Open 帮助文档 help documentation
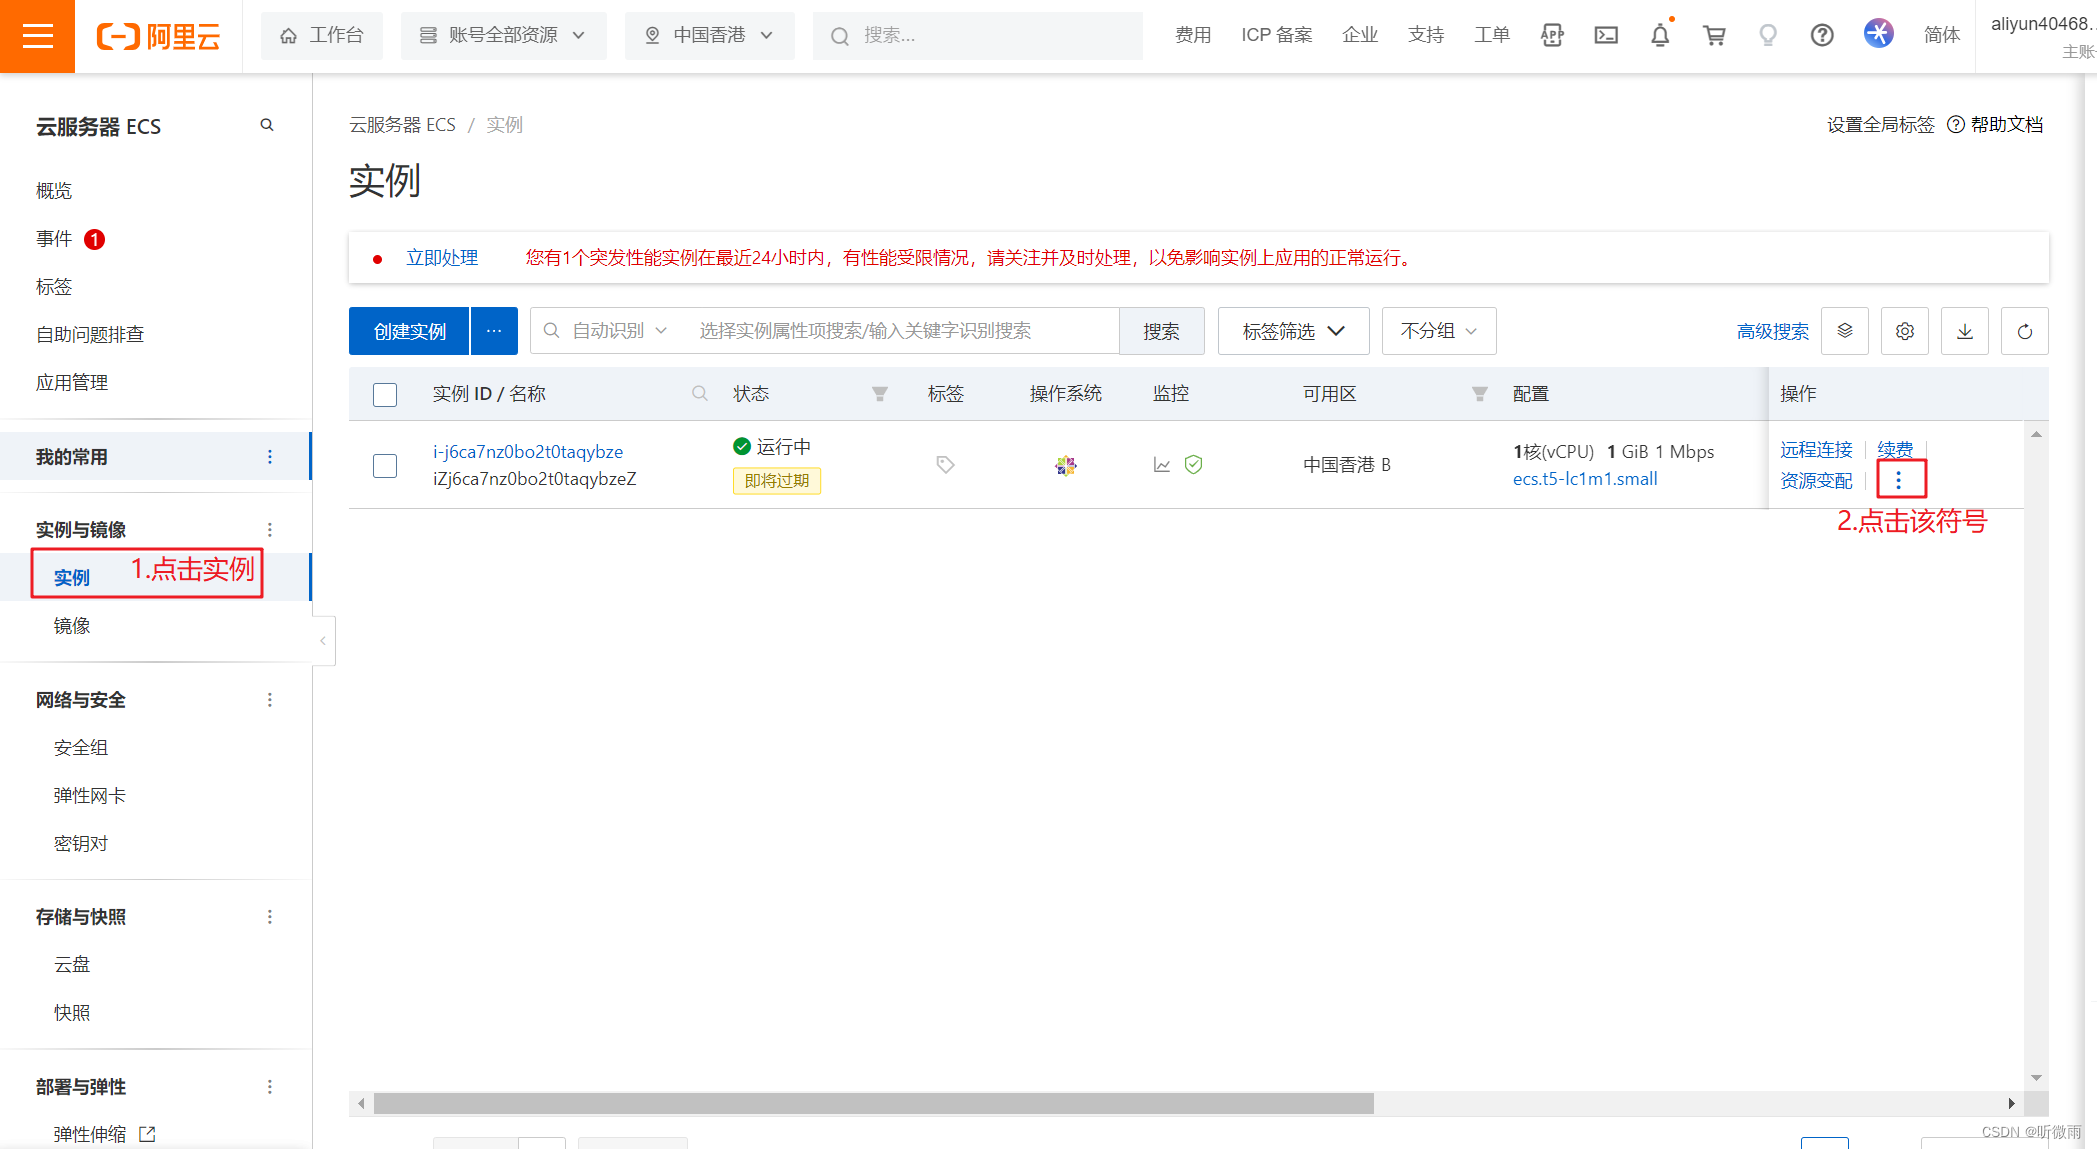The height and width of the screenshot is (1149, 2097). [x=1995, y=125]
